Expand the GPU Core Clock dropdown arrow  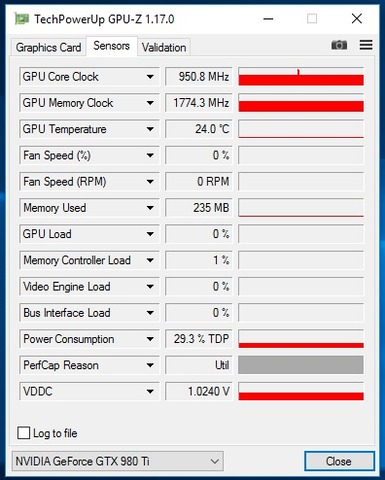pyautogui.click(x=150, y=77)
